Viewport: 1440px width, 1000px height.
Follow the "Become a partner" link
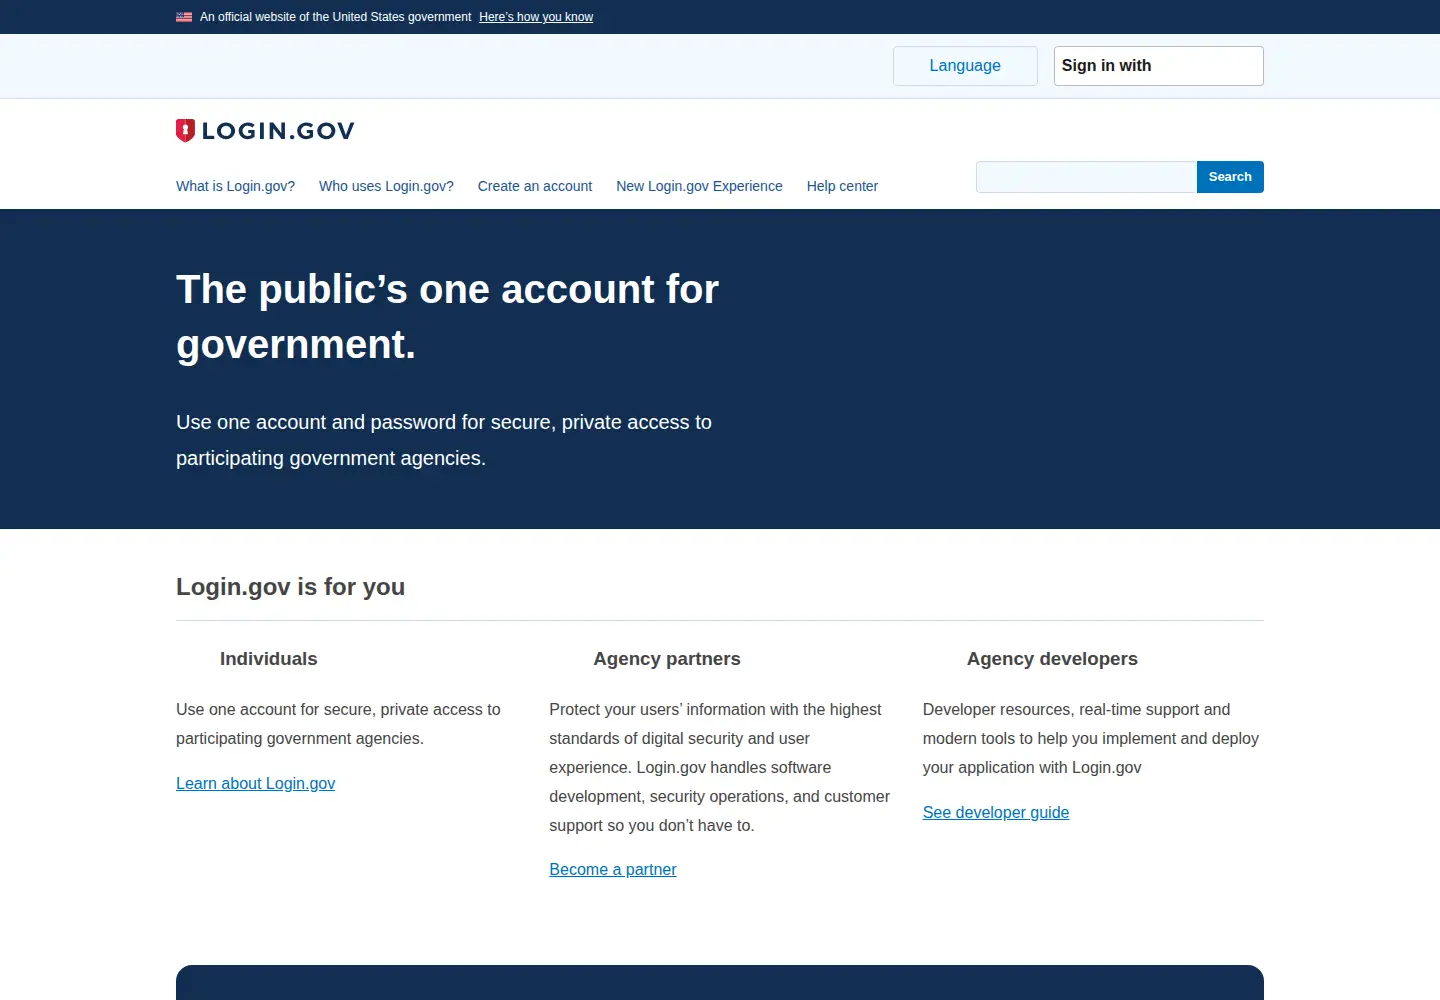pyautogui.click(x=613, y=869)
